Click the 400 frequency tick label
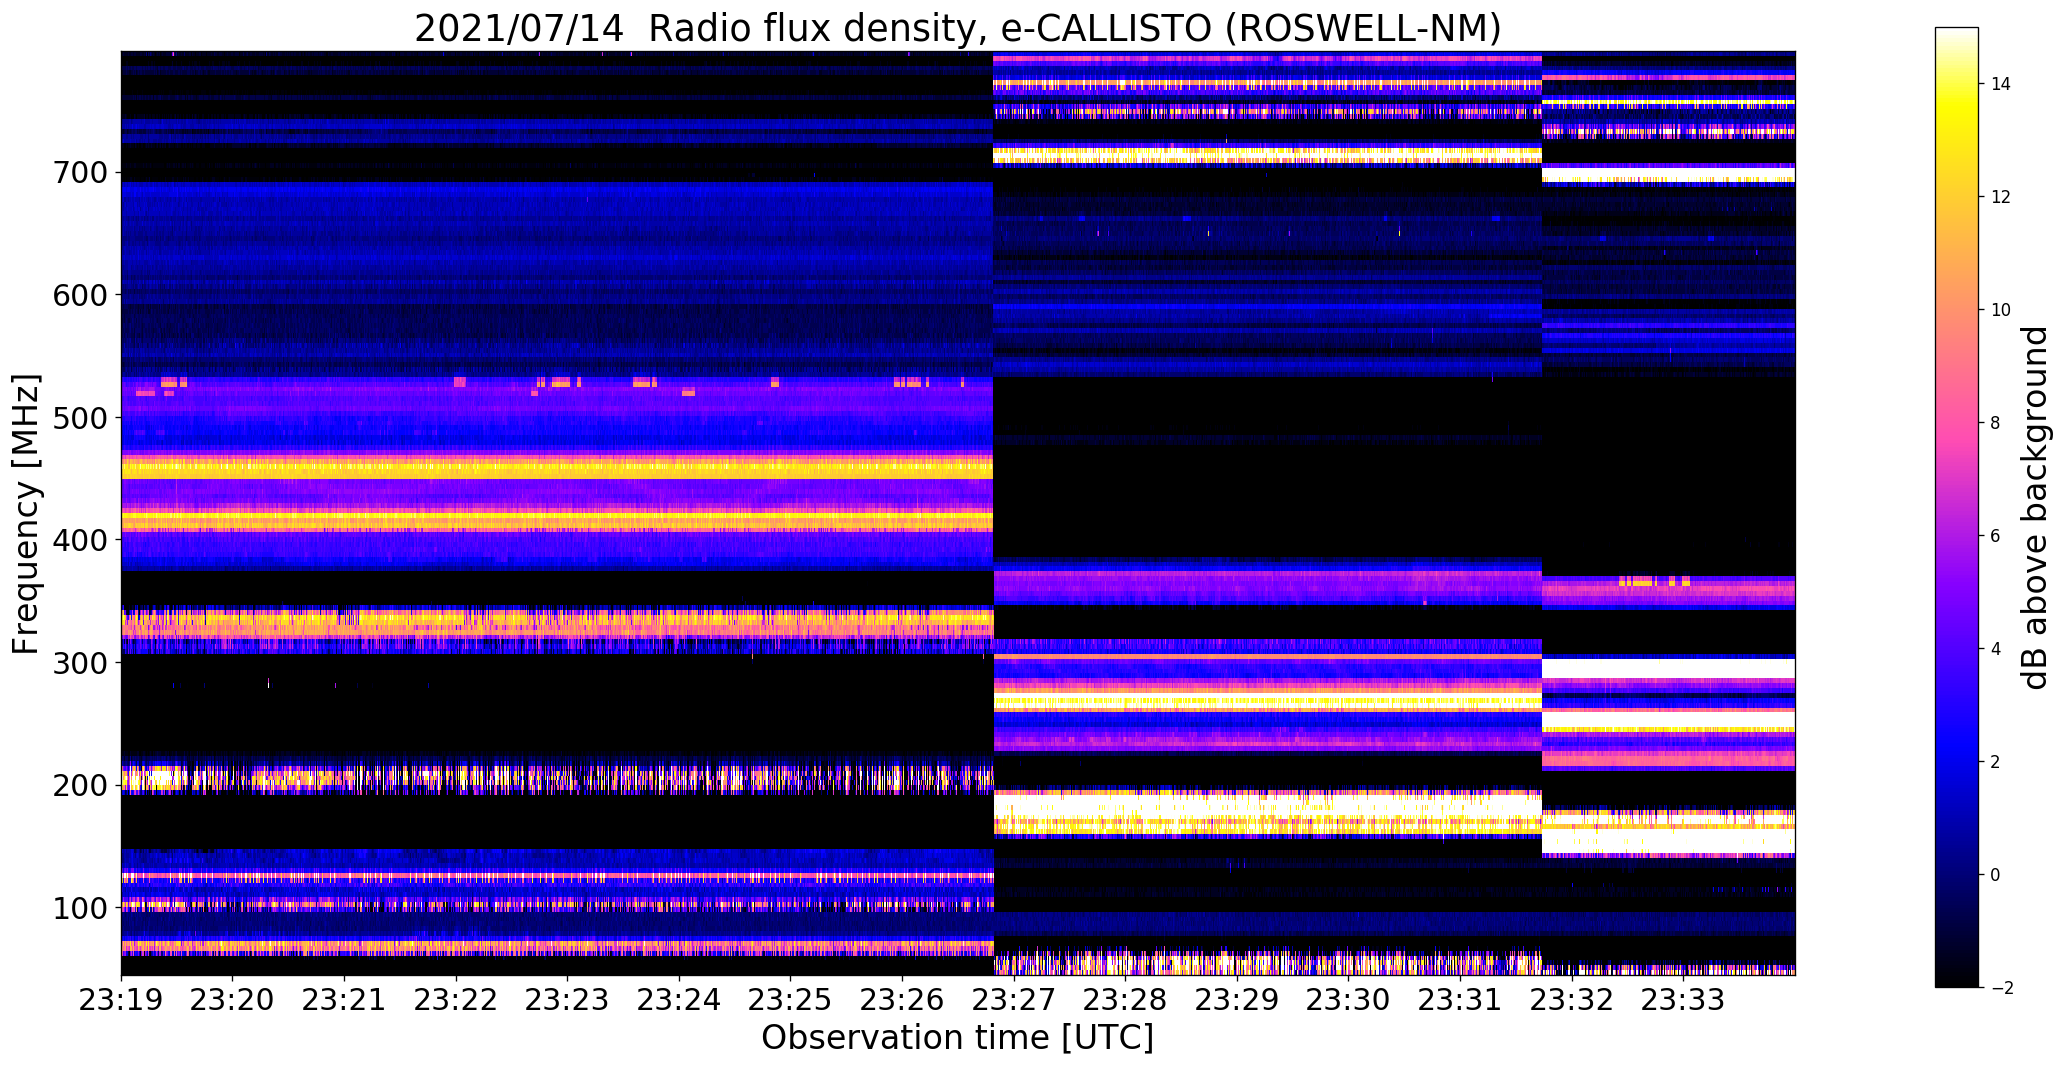The height and width of the screenshot is (1067, 2066). click(x=79, y=540)
